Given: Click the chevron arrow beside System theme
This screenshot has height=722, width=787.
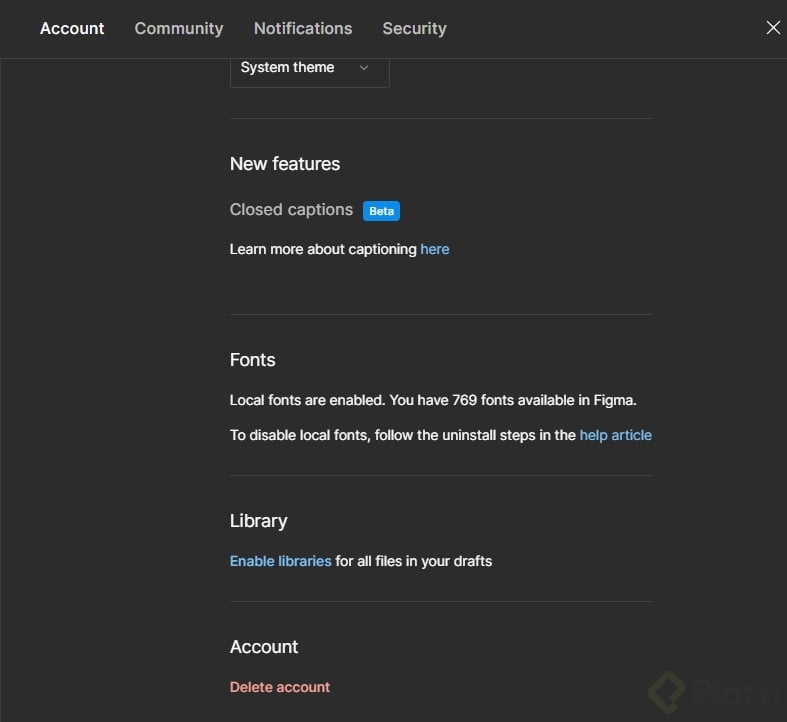Looking at the screenshot, I should coord(364,68).
